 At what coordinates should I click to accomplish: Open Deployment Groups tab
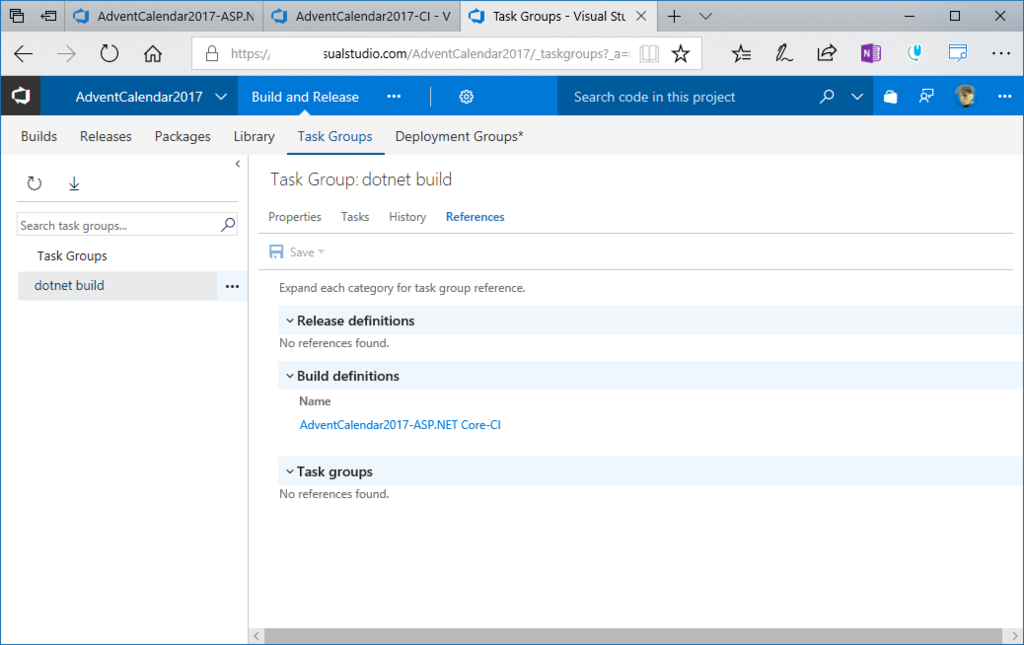(459, 136)
